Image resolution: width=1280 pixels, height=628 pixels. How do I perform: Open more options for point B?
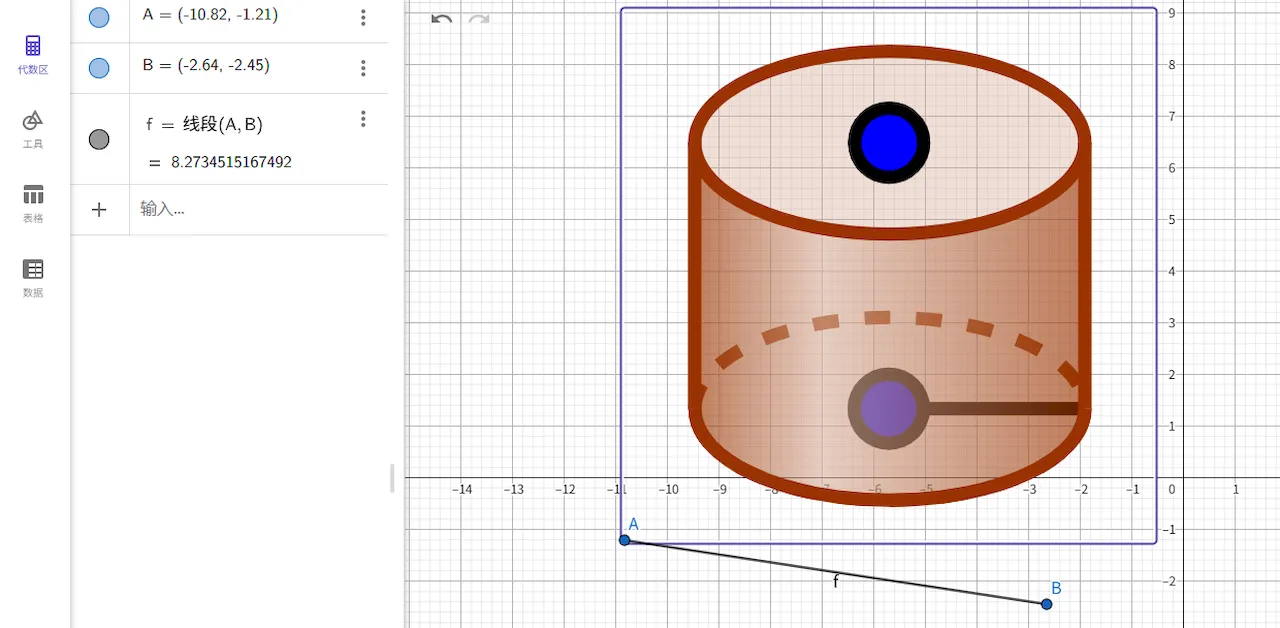click(363, 68)
